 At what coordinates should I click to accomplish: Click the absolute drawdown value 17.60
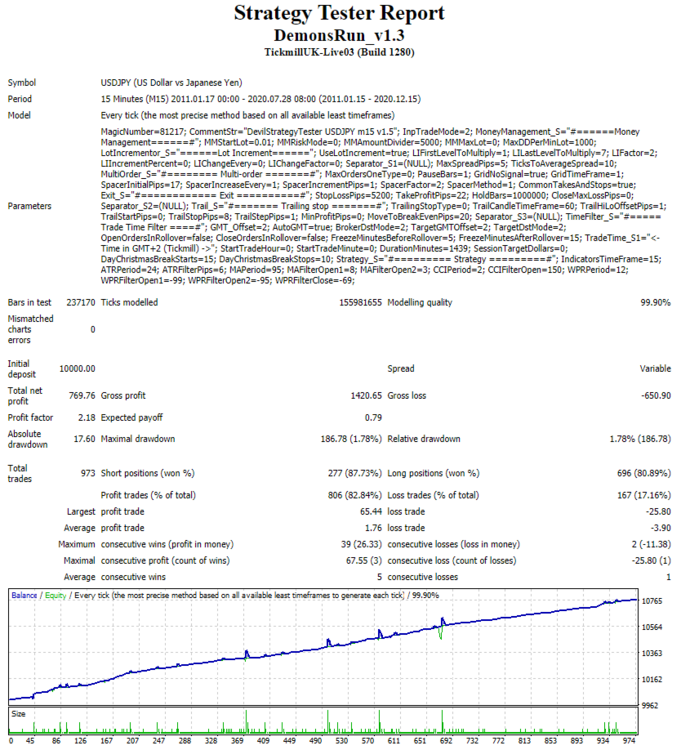[x=84, y=439]
